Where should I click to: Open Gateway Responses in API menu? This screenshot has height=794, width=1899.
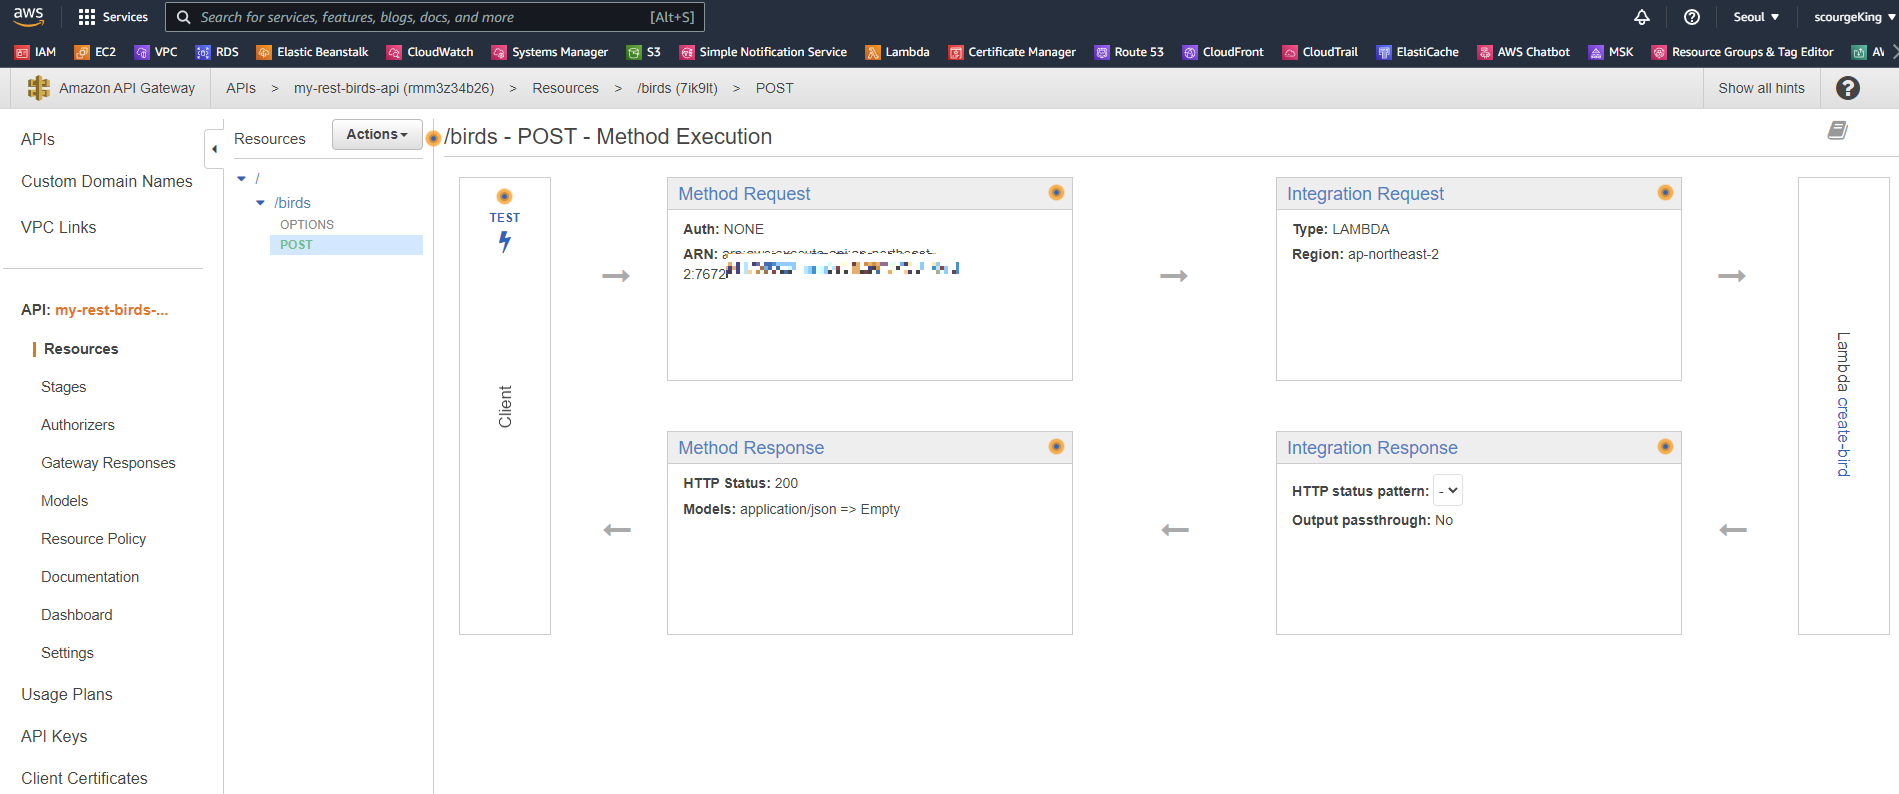108,463
